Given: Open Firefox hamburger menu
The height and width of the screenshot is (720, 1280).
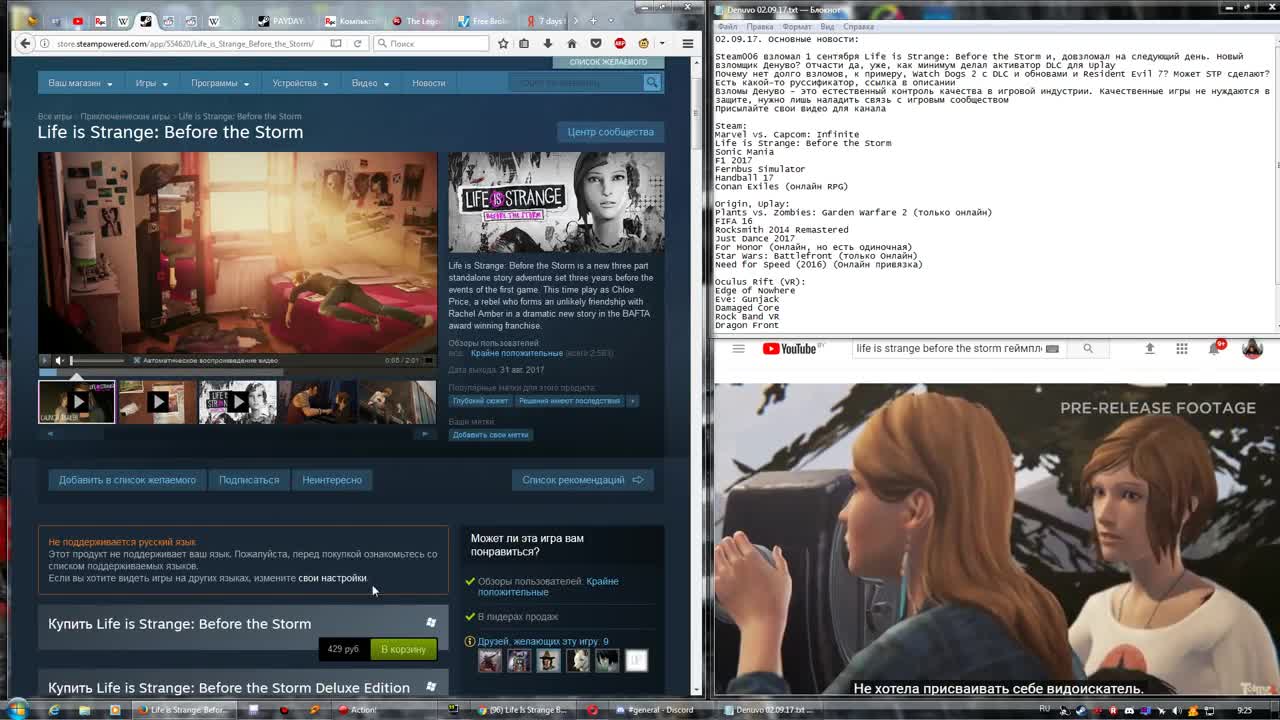Looking at the screenshot, I should (687, 43).
